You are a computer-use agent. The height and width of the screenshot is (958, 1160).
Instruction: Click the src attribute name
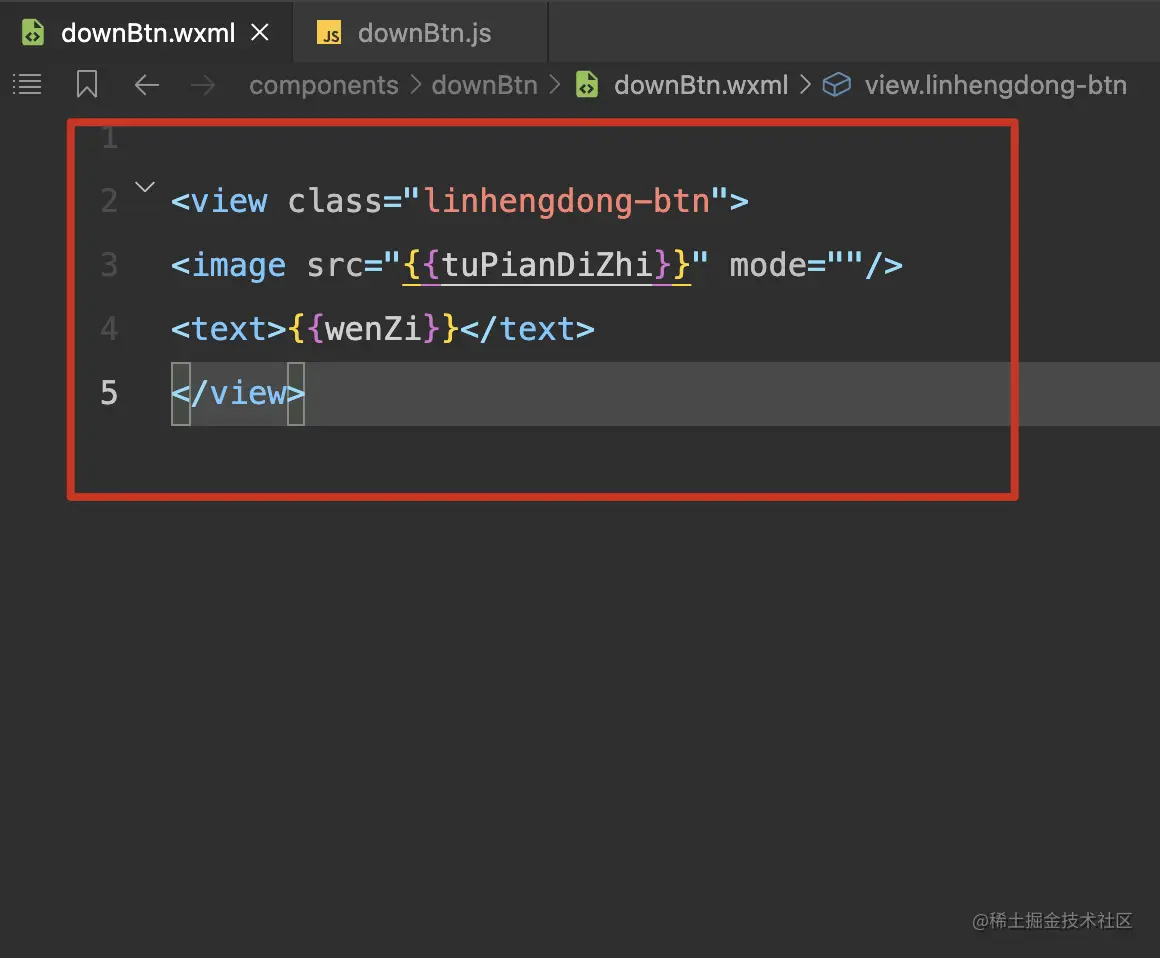(x=334, y=265)
